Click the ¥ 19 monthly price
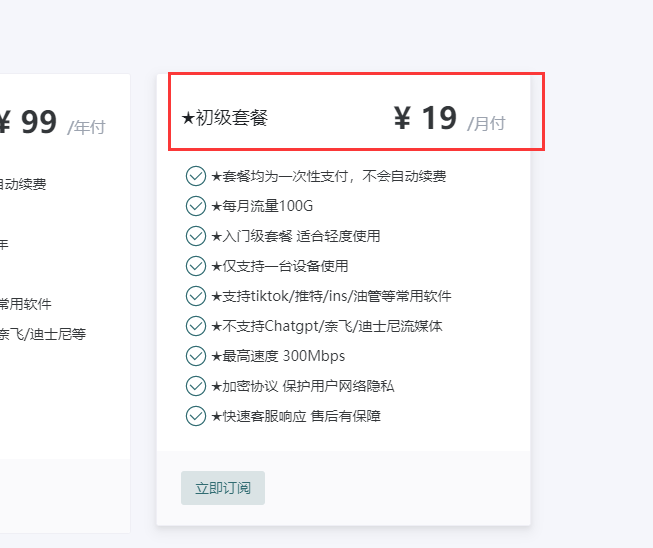The image size is (653, 548). [425, 118]
